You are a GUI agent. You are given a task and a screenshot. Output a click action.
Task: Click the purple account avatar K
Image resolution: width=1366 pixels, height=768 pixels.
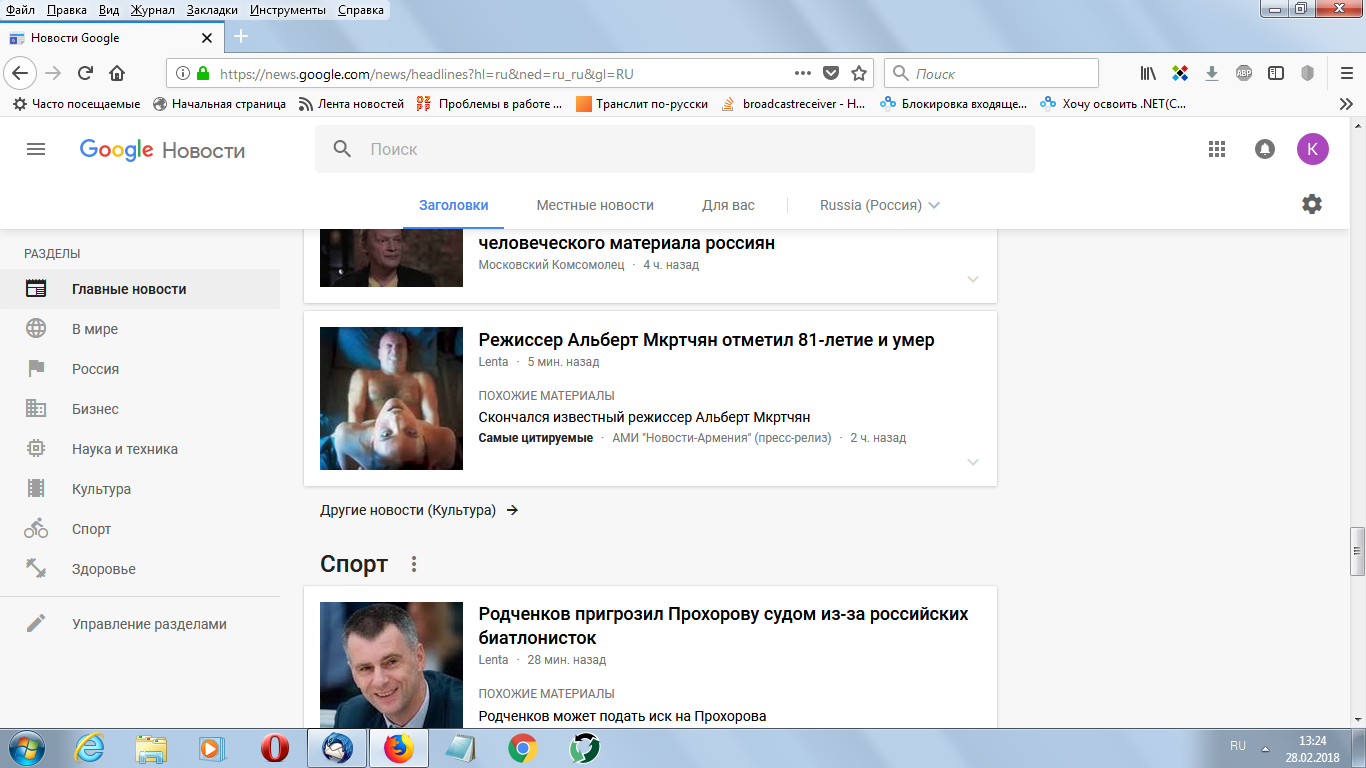coord(1313,149)
